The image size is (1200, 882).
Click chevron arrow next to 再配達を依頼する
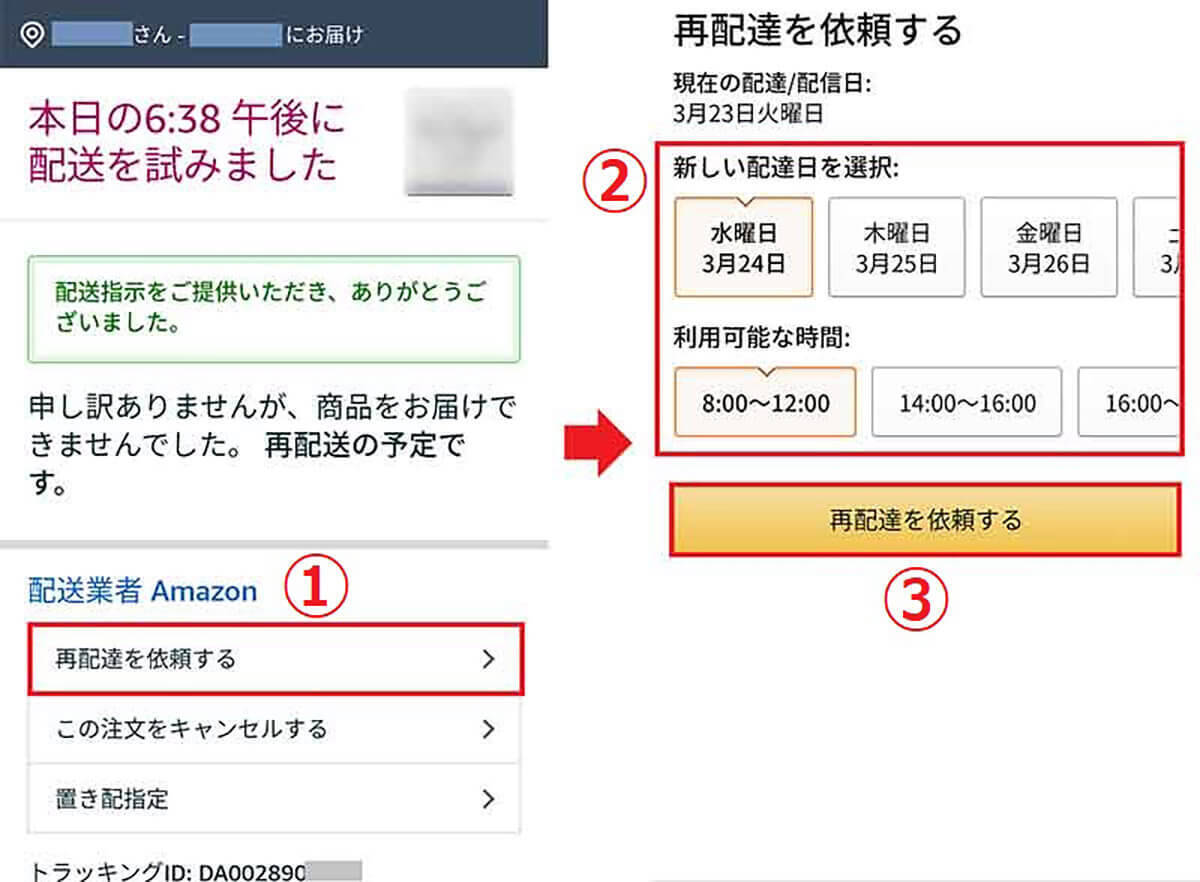(x=488, y=659)
